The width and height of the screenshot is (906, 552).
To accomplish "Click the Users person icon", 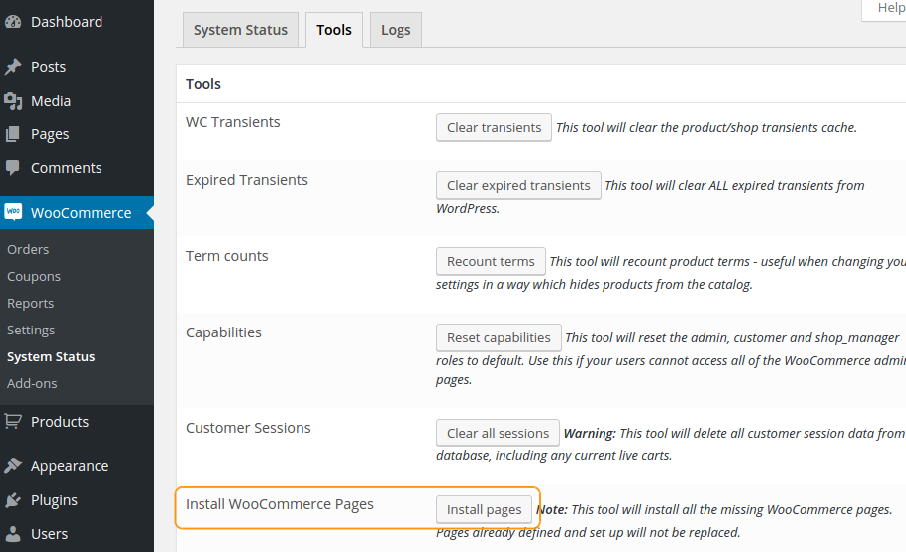I will (13, 534).
